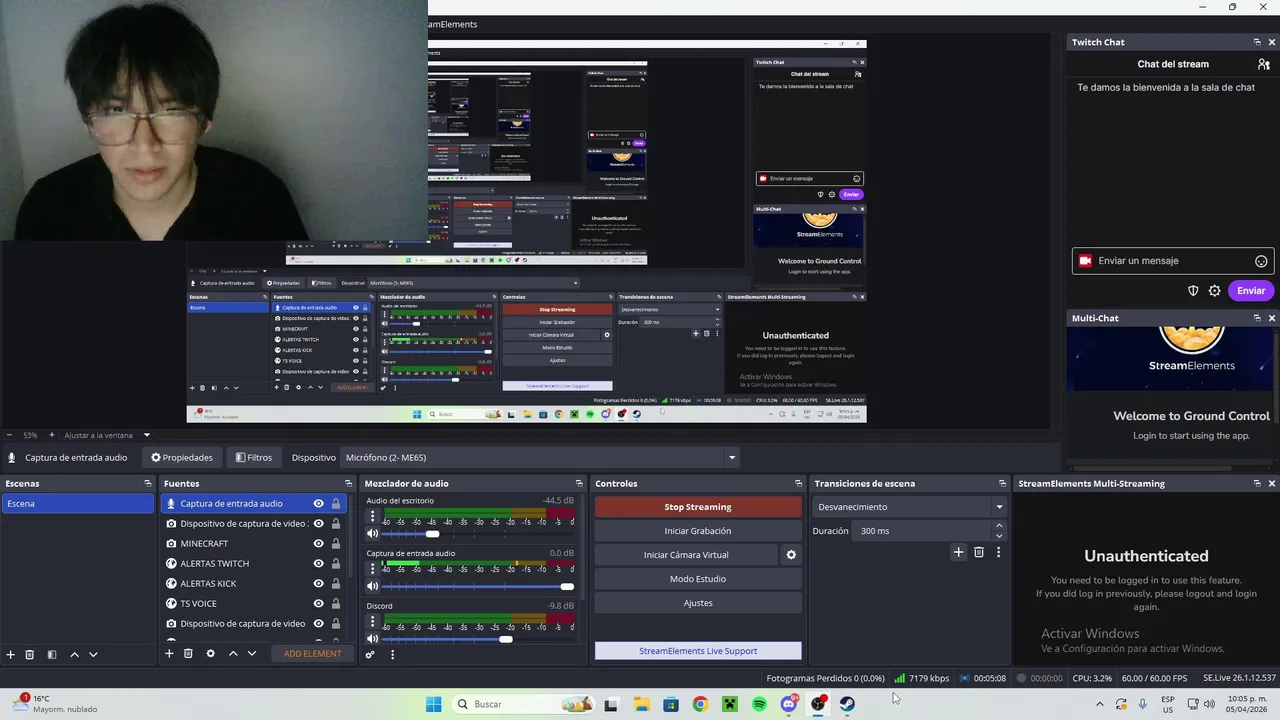Toggle lock on ALERTAS TWITCH source
This screenshot has height=720, width=1280.
coord(336,564)
